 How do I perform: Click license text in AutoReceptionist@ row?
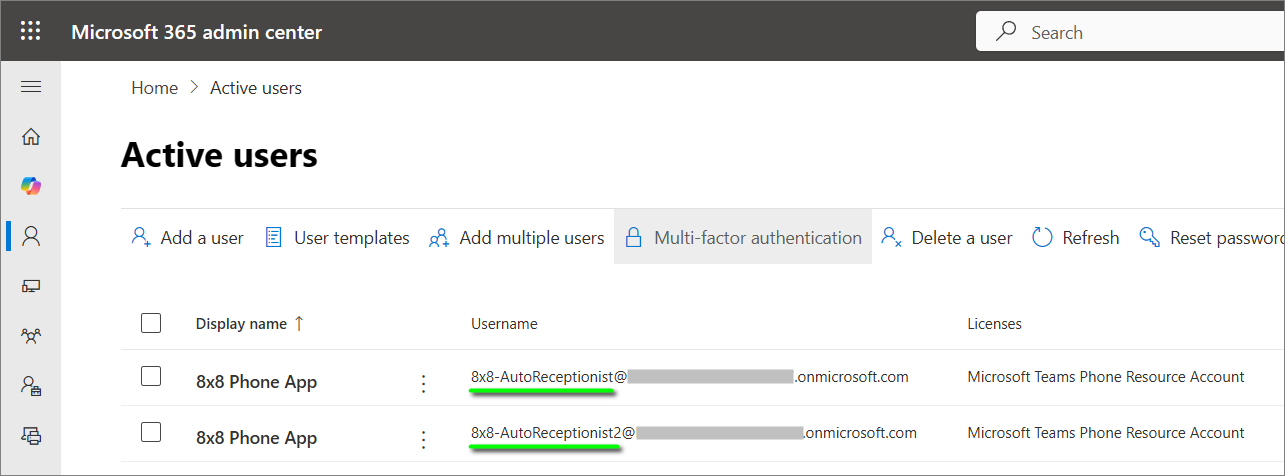(1106, 377)
